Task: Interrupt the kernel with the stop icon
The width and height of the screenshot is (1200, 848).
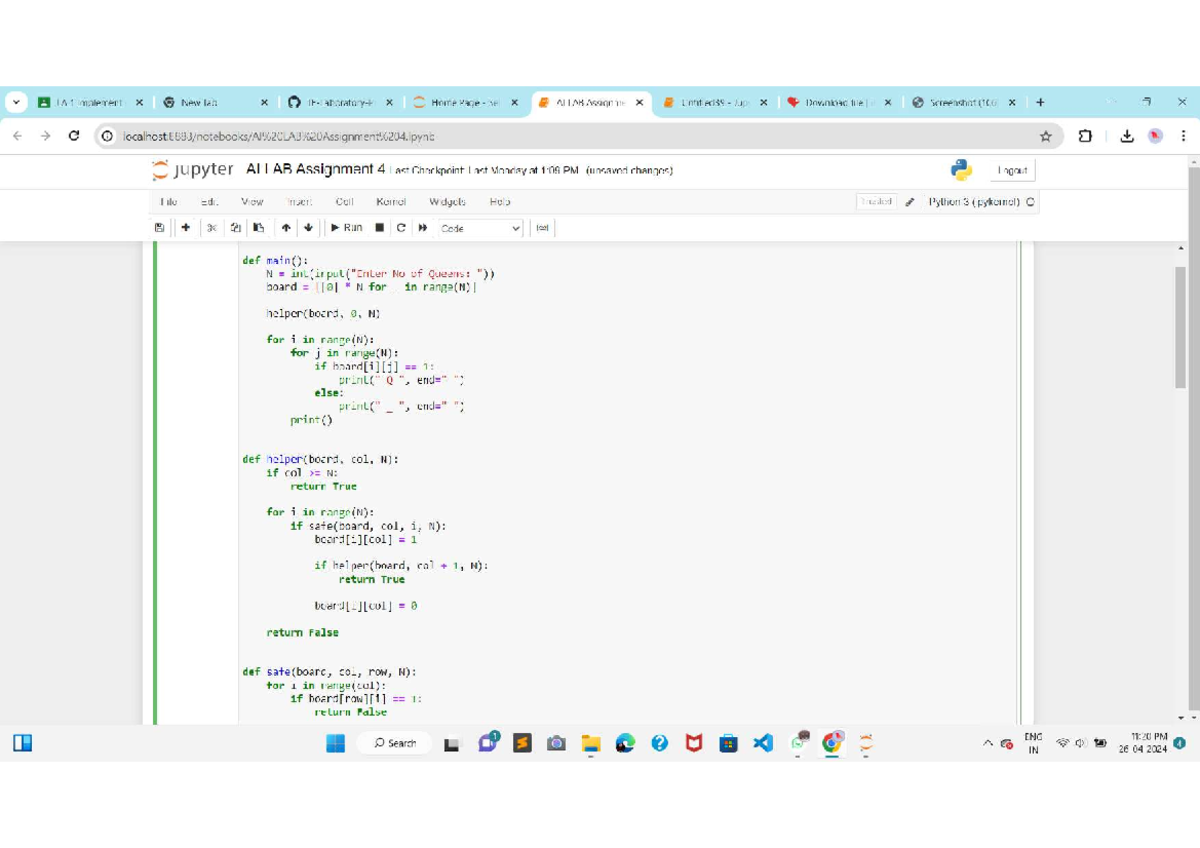Action: [x=380, y=228]
